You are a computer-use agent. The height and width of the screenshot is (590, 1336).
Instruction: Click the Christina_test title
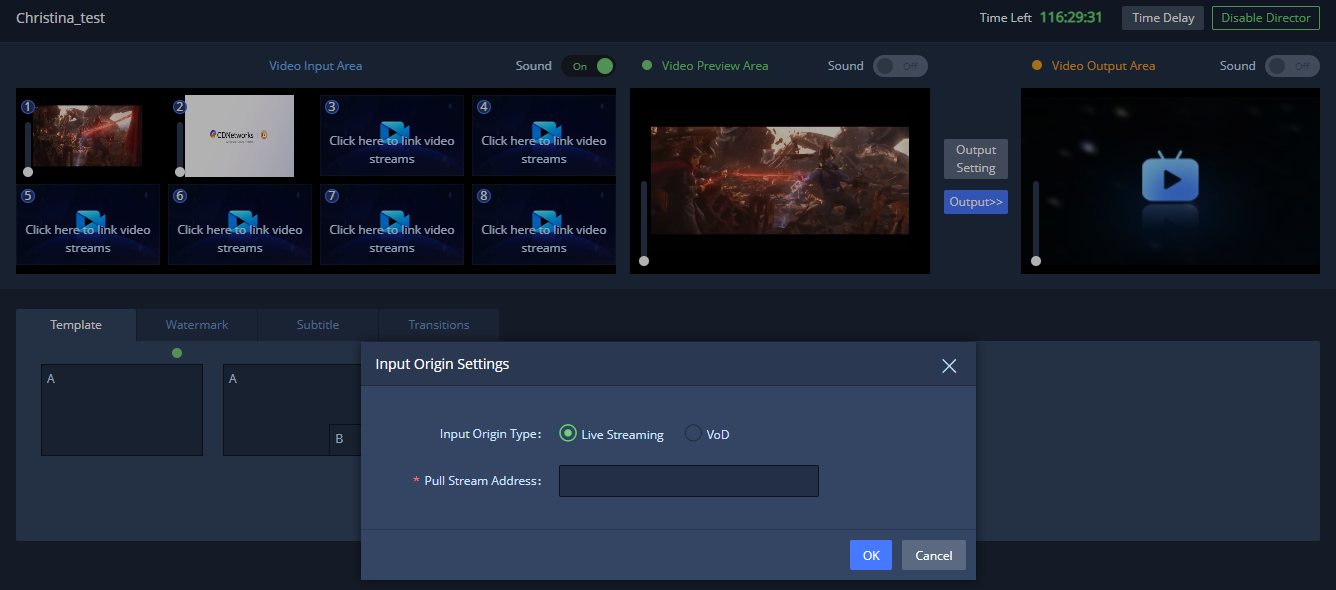coord(61,18)
